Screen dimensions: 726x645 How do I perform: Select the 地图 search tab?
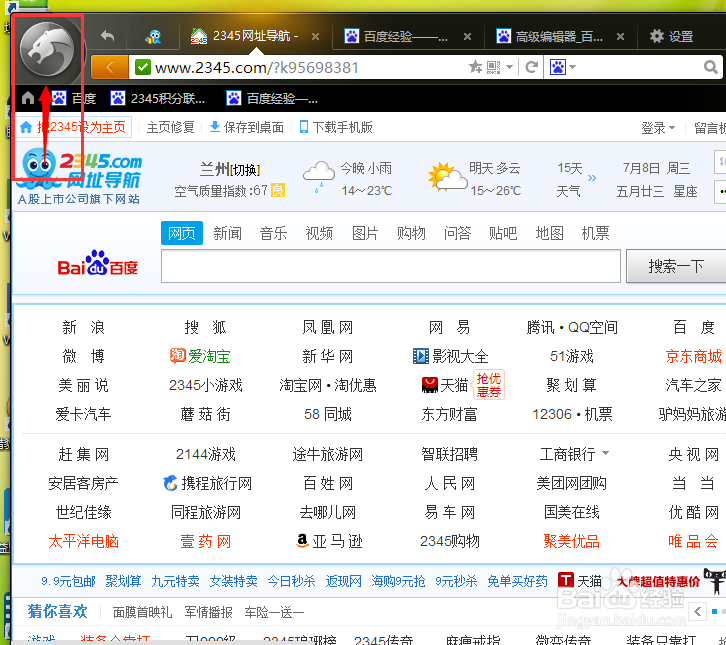point(549,233)
